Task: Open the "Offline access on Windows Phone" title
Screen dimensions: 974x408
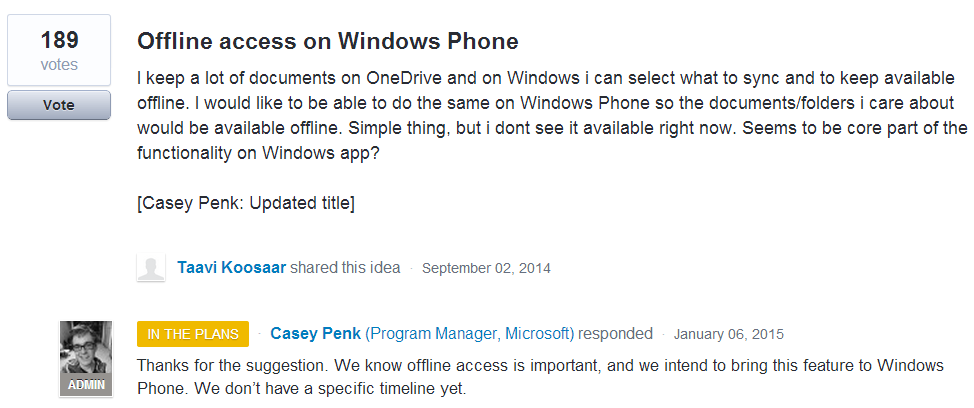Action: pos(327,42)
